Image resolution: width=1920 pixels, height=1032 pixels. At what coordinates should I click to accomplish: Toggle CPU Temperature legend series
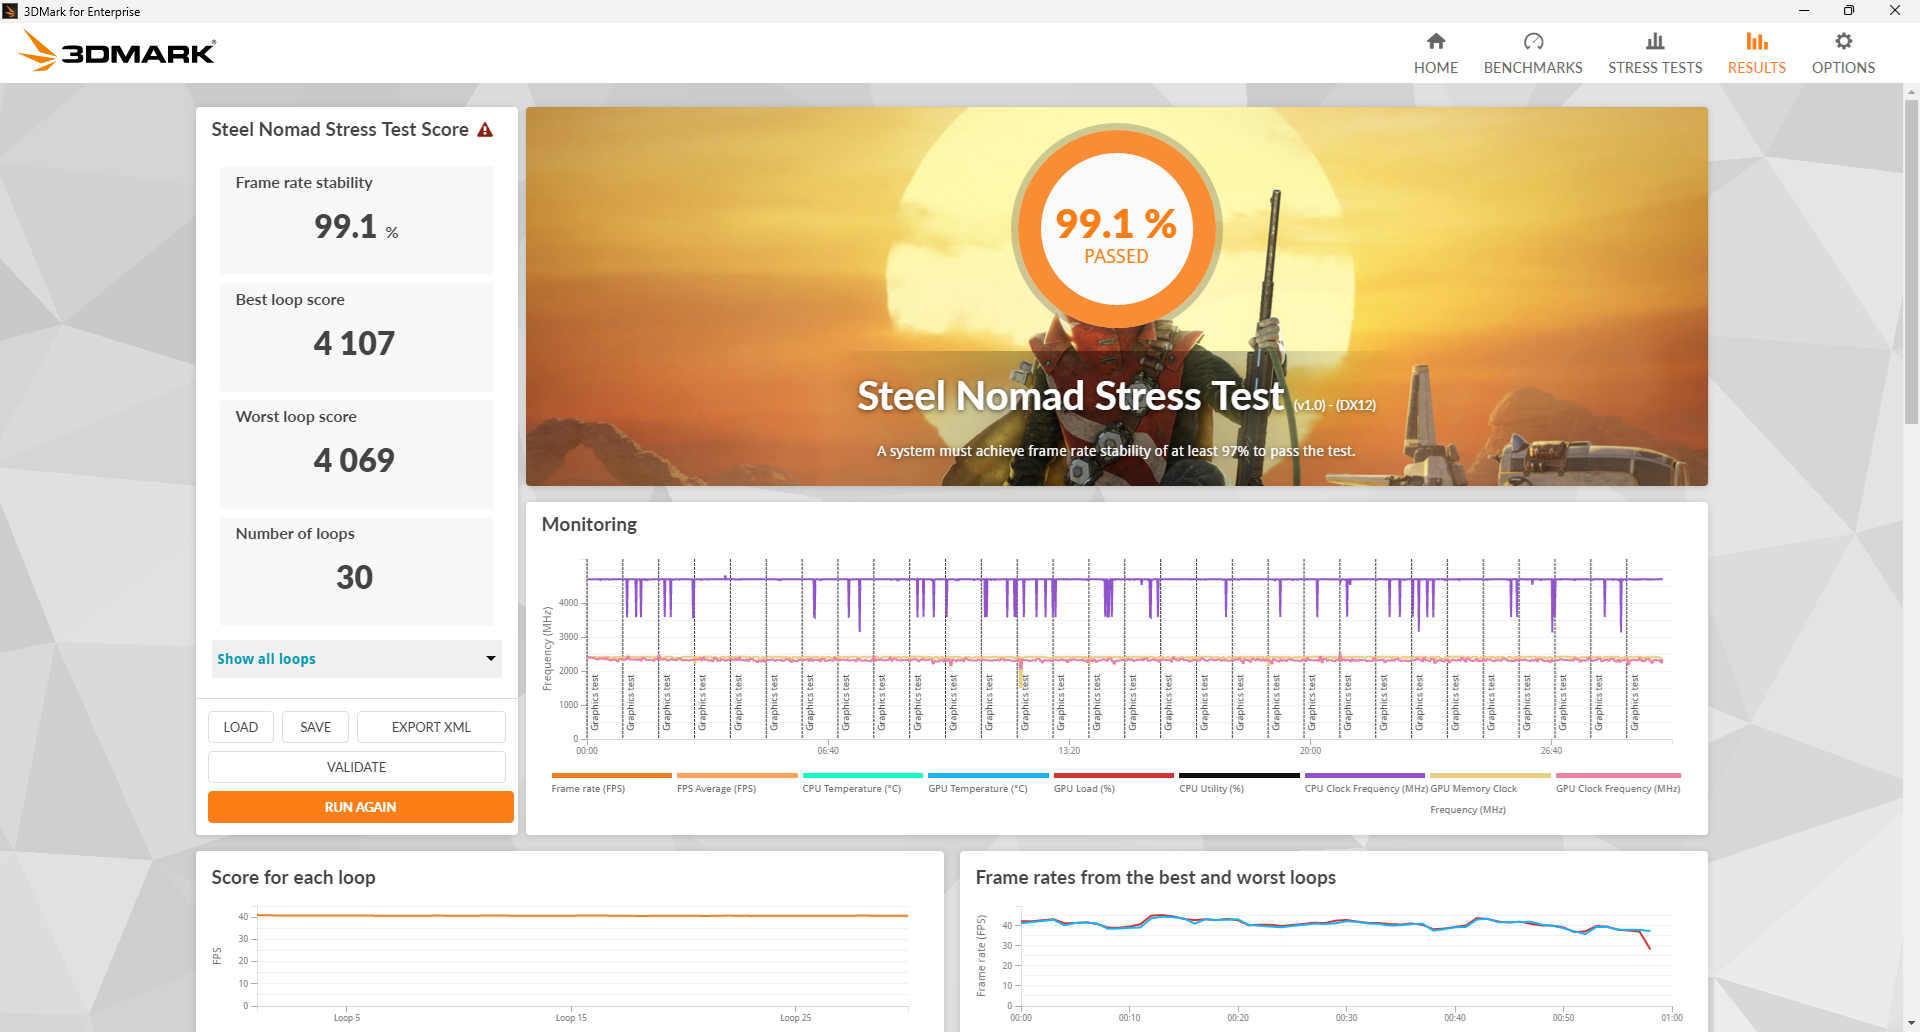point(851,788)
